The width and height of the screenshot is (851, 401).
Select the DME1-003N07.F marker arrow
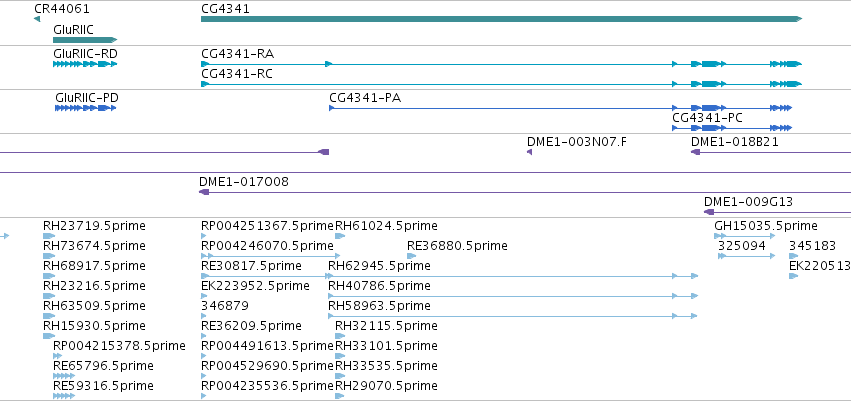[529, 152]
